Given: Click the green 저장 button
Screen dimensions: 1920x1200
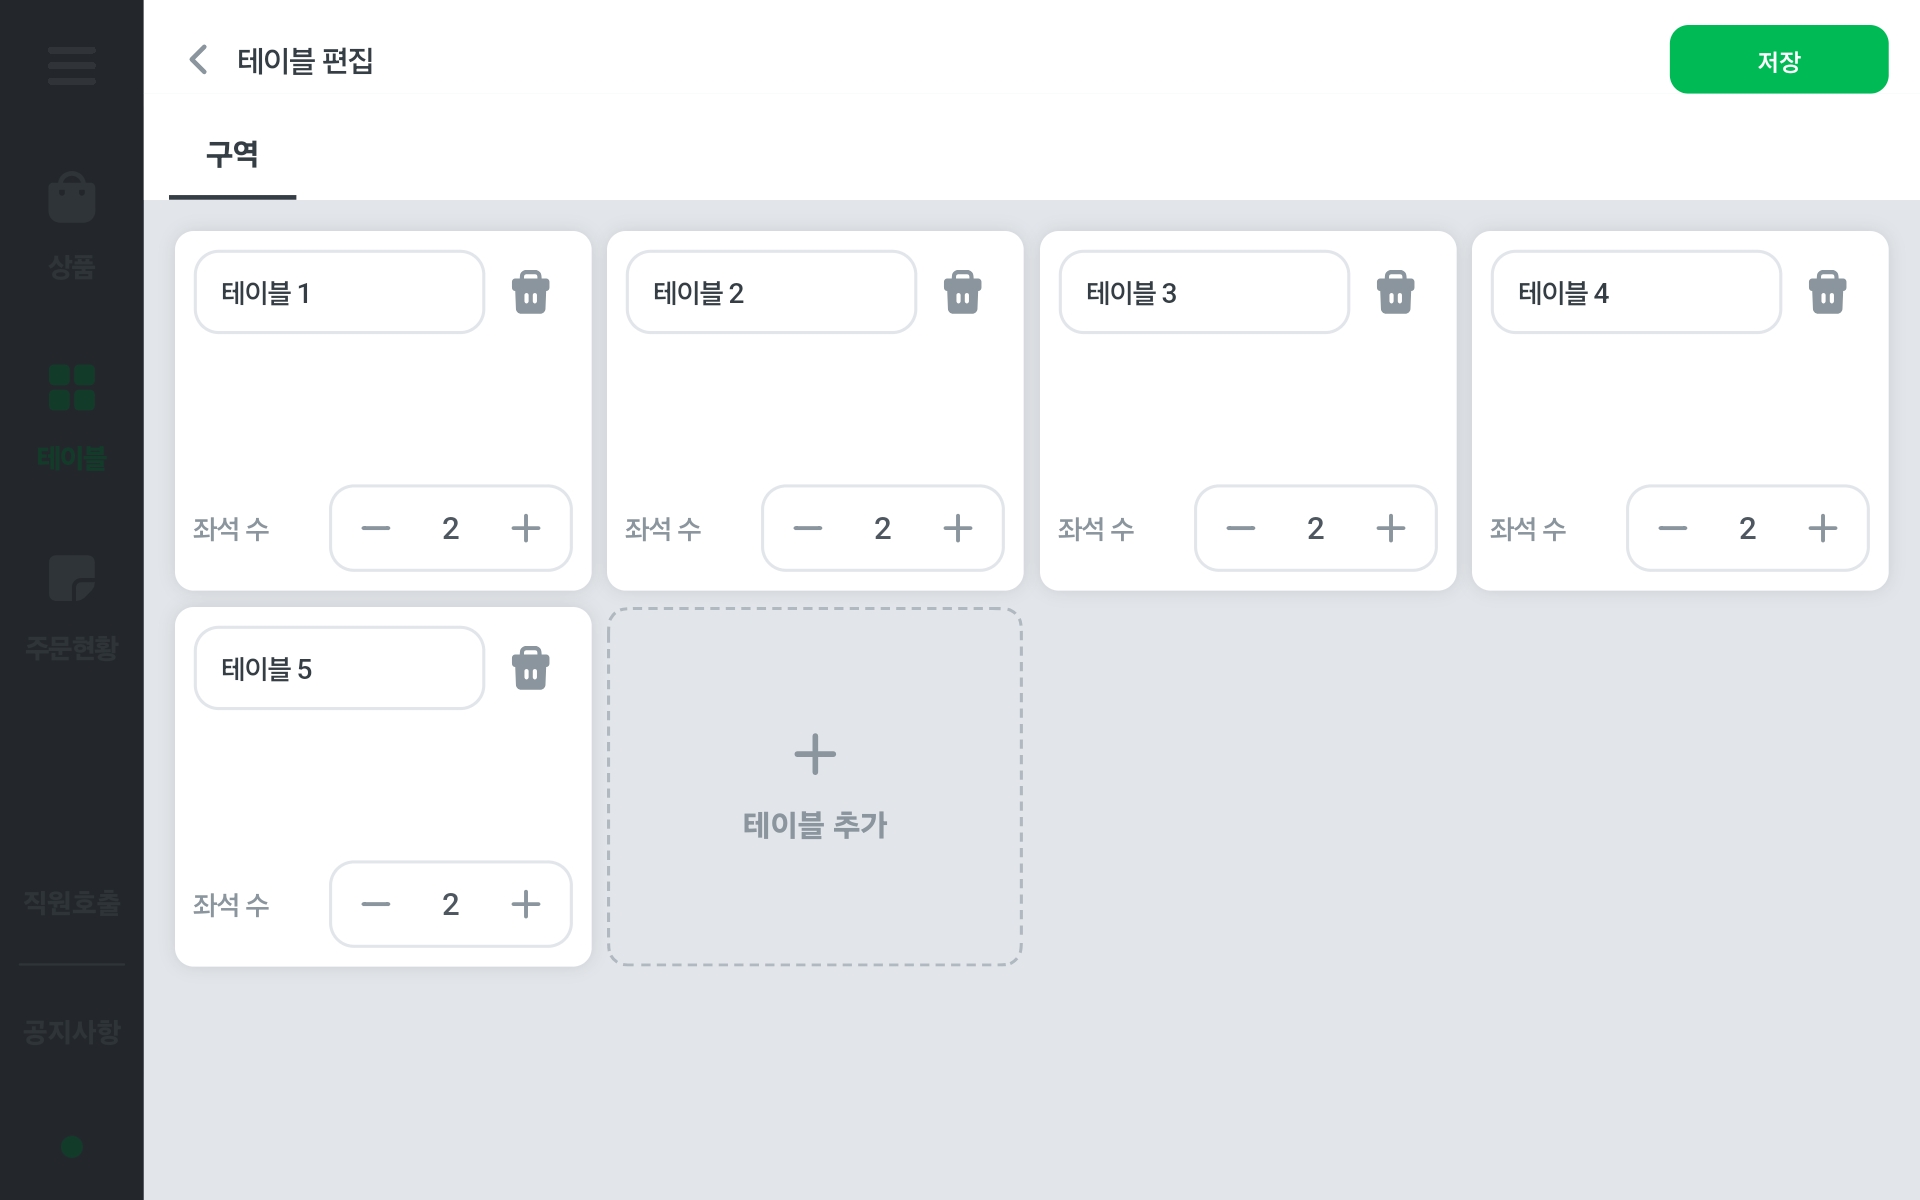Looking at the screenshot, I should [x=1779, y=60].
